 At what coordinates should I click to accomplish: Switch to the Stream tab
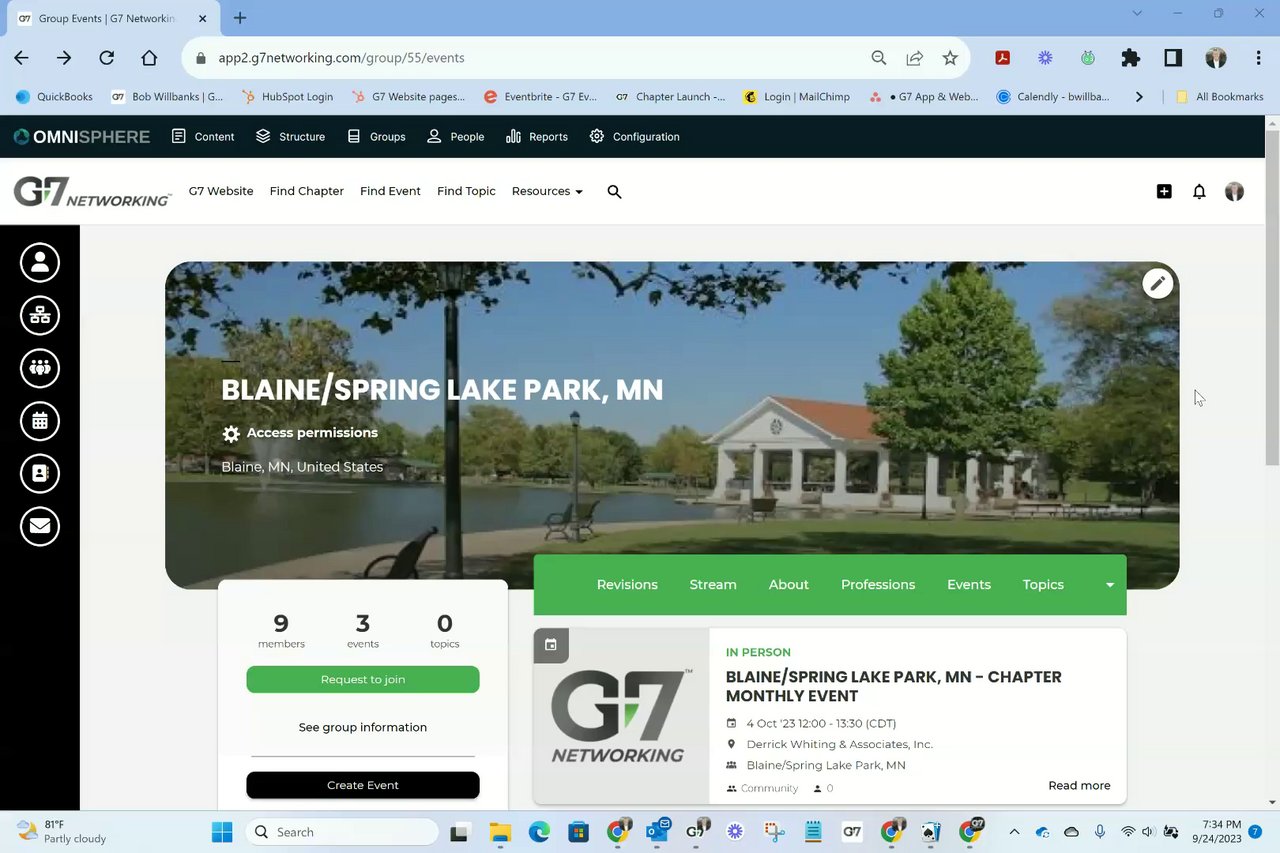click(x=713, y=585)
